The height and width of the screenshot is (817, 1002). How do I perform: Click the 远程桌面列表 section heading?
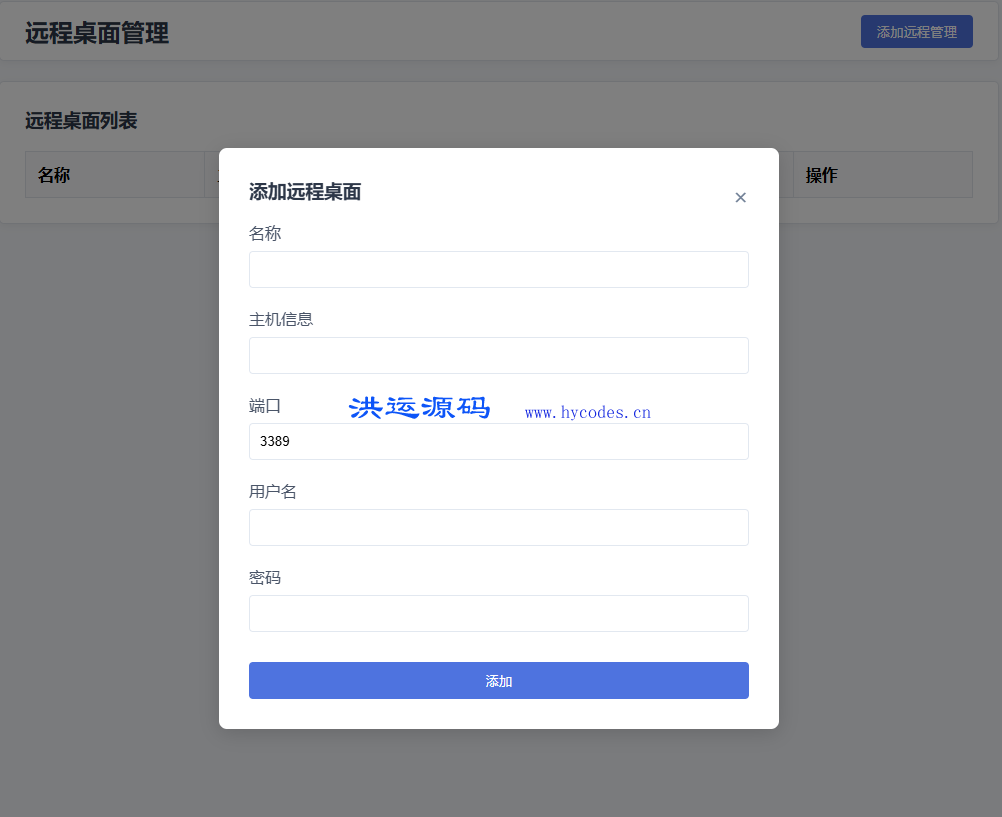coord(81,120)
